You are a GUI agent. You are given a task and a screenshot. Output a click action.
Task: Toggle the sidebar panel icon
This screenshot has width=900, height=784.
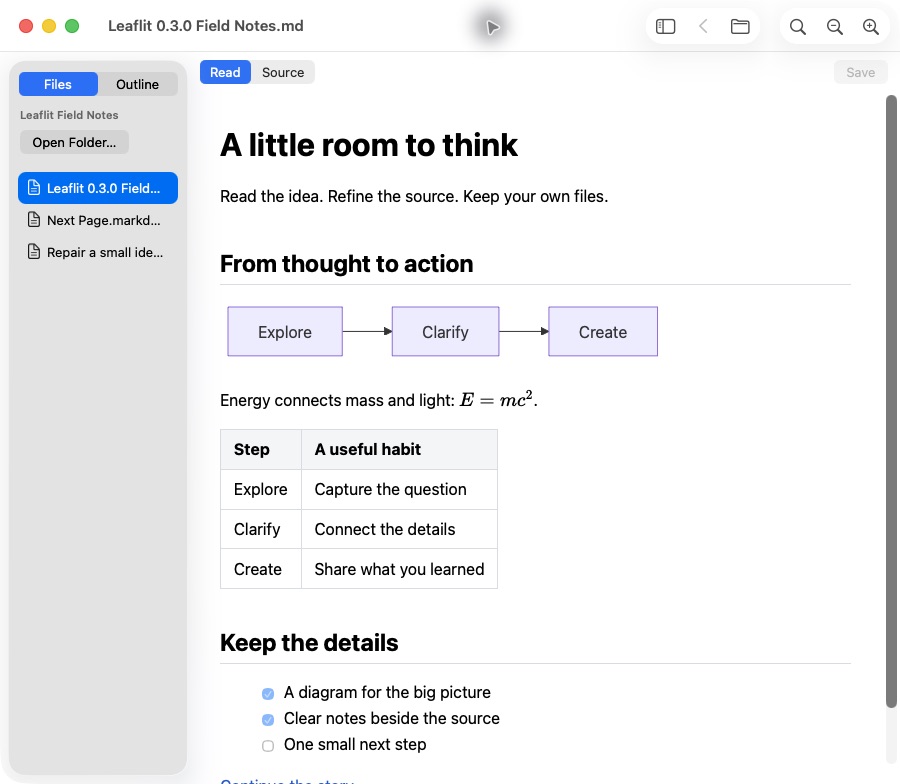click(x=665, y=26)
